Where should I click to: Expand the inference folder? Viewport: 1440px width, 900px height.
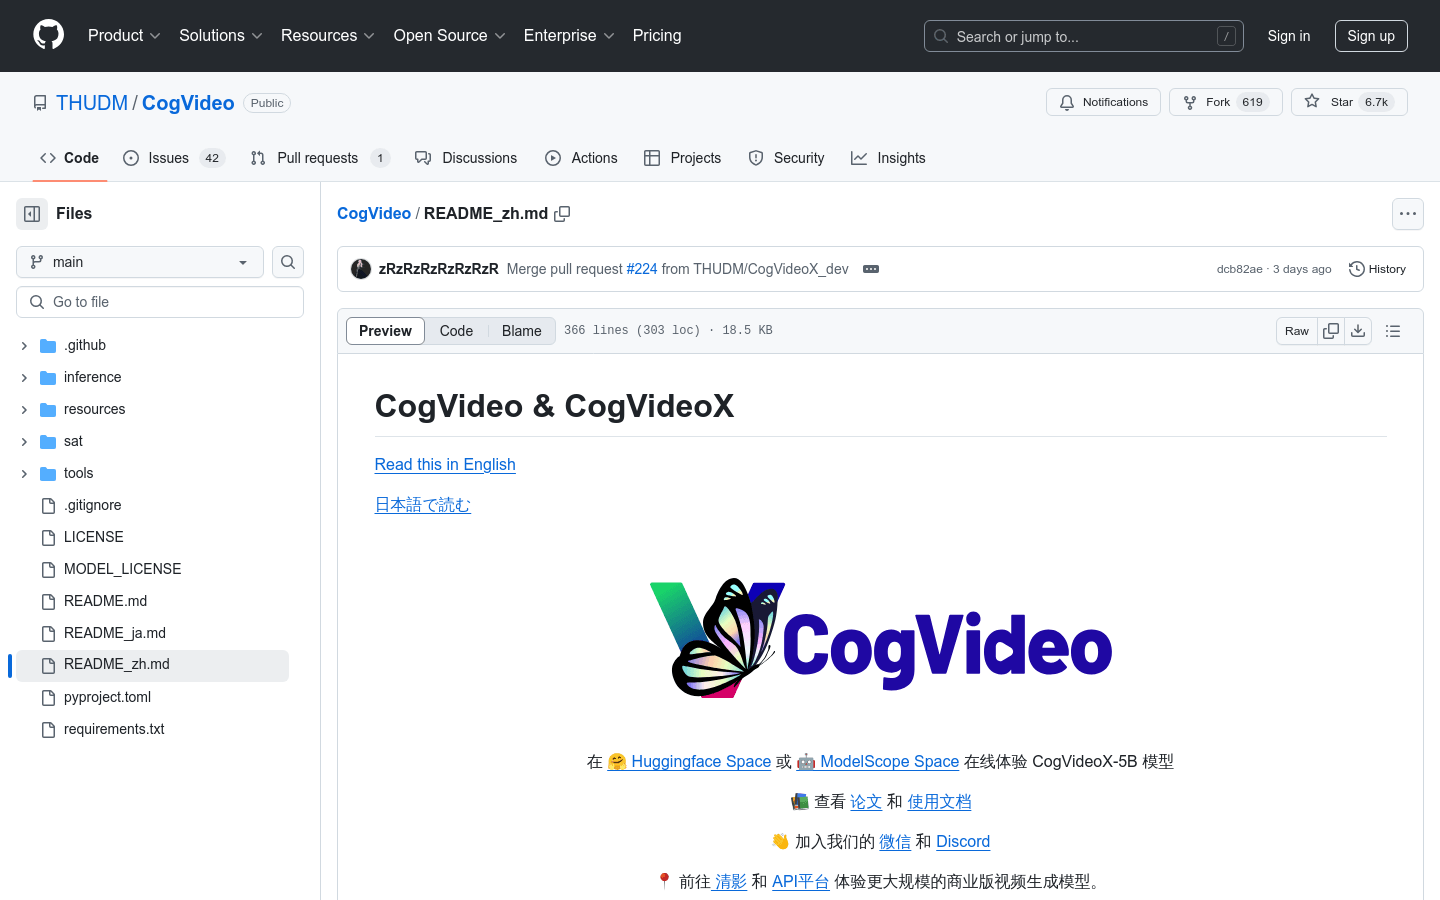pyautogui.click(x=24, y=377)
